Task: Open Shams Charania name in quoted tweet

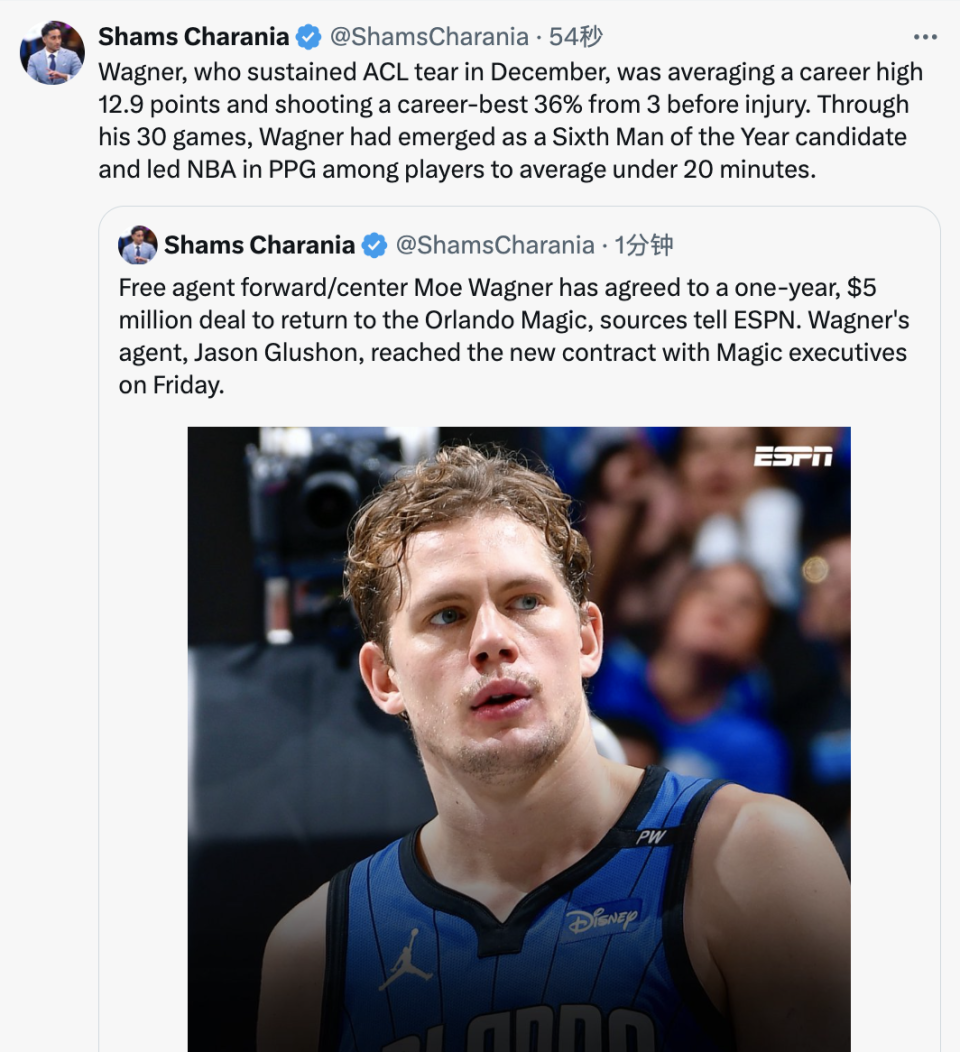Action: pyautogui.click(x=259, y=246)
